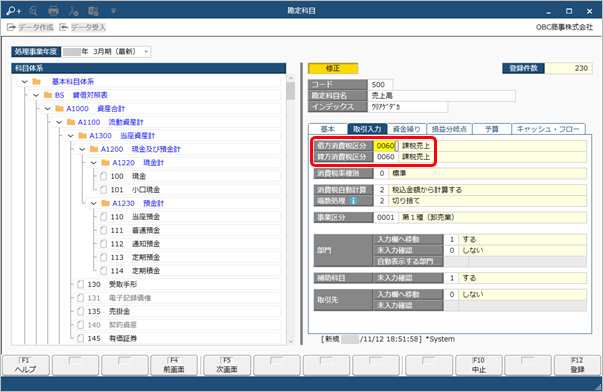Click the zoom-in magnifier icon in title bar
Viewport: 603px width, 392px height.
click(13, 11)
